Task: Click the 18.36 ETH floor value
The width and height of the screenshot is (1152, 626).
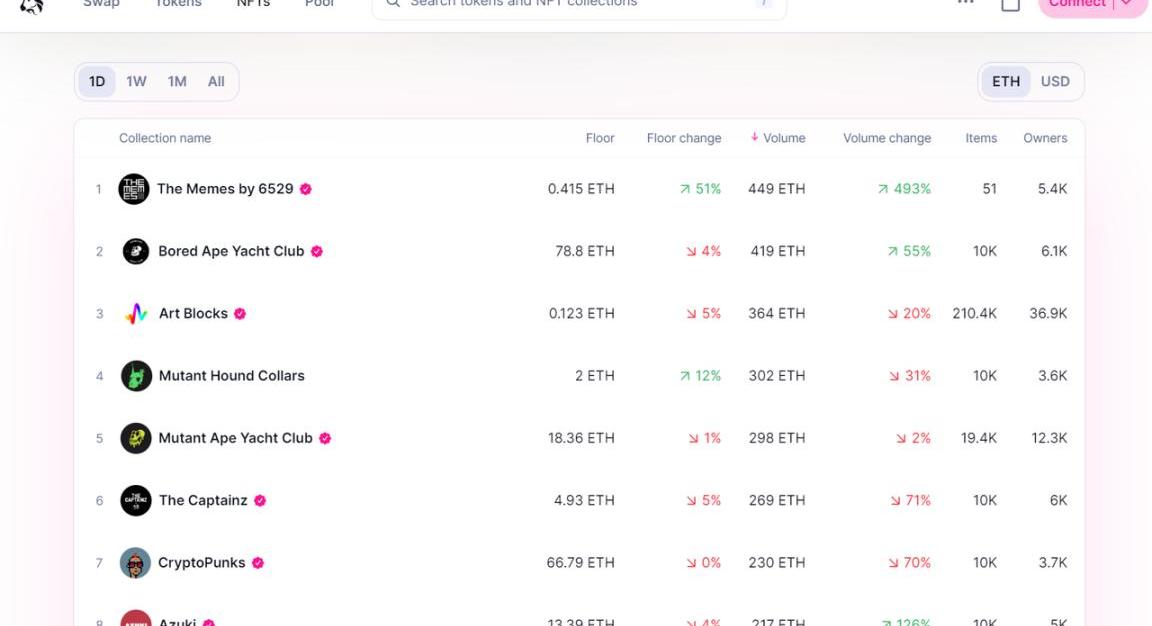Action: click(x=581, y=438)
